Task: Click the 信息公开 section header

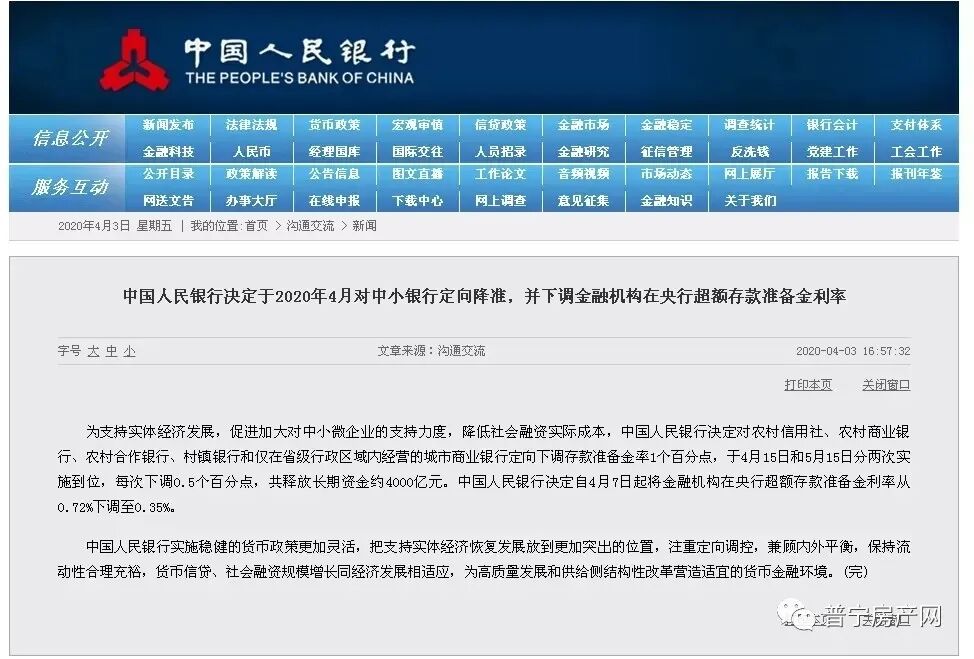Action: click(x=70, y=138)
